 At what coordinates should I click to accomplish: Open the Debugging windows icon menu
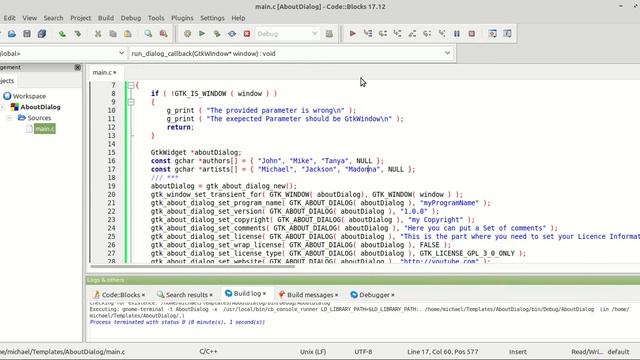[x=492, y=34]
